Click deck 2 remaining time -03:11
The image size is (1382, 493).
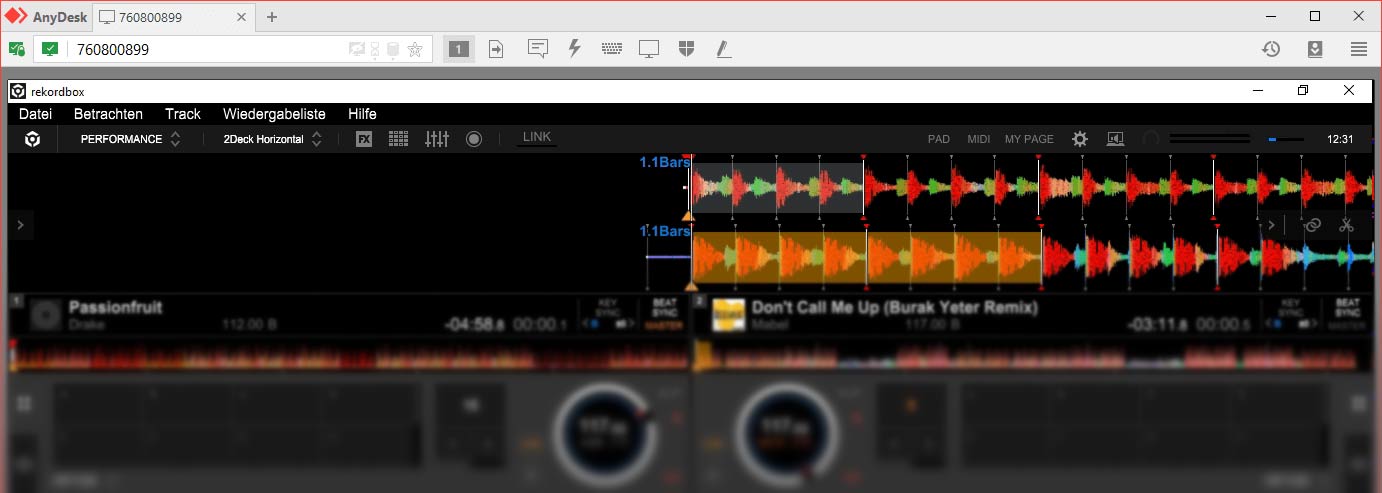(x=1156, y=324)
